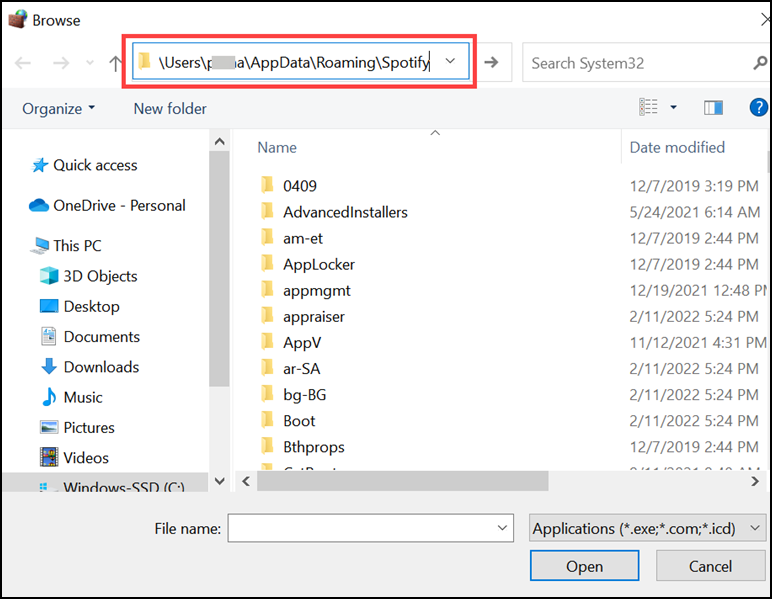Expand the view options dropdown arrow

(x=674, y=108)
